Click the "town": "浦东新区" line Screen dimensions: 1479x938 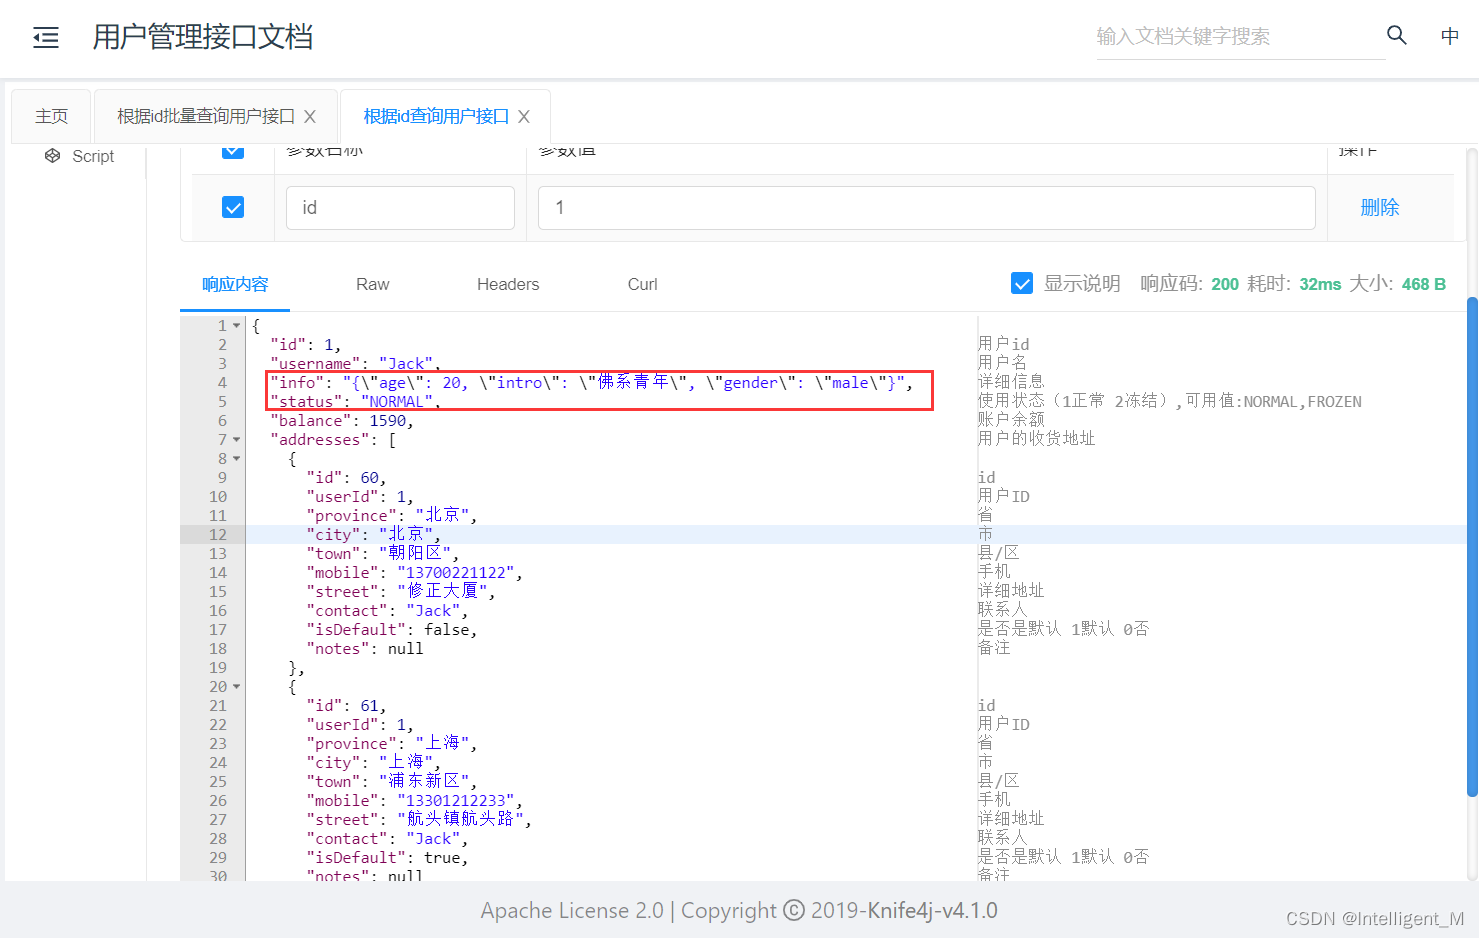click(x=392, y=782)
